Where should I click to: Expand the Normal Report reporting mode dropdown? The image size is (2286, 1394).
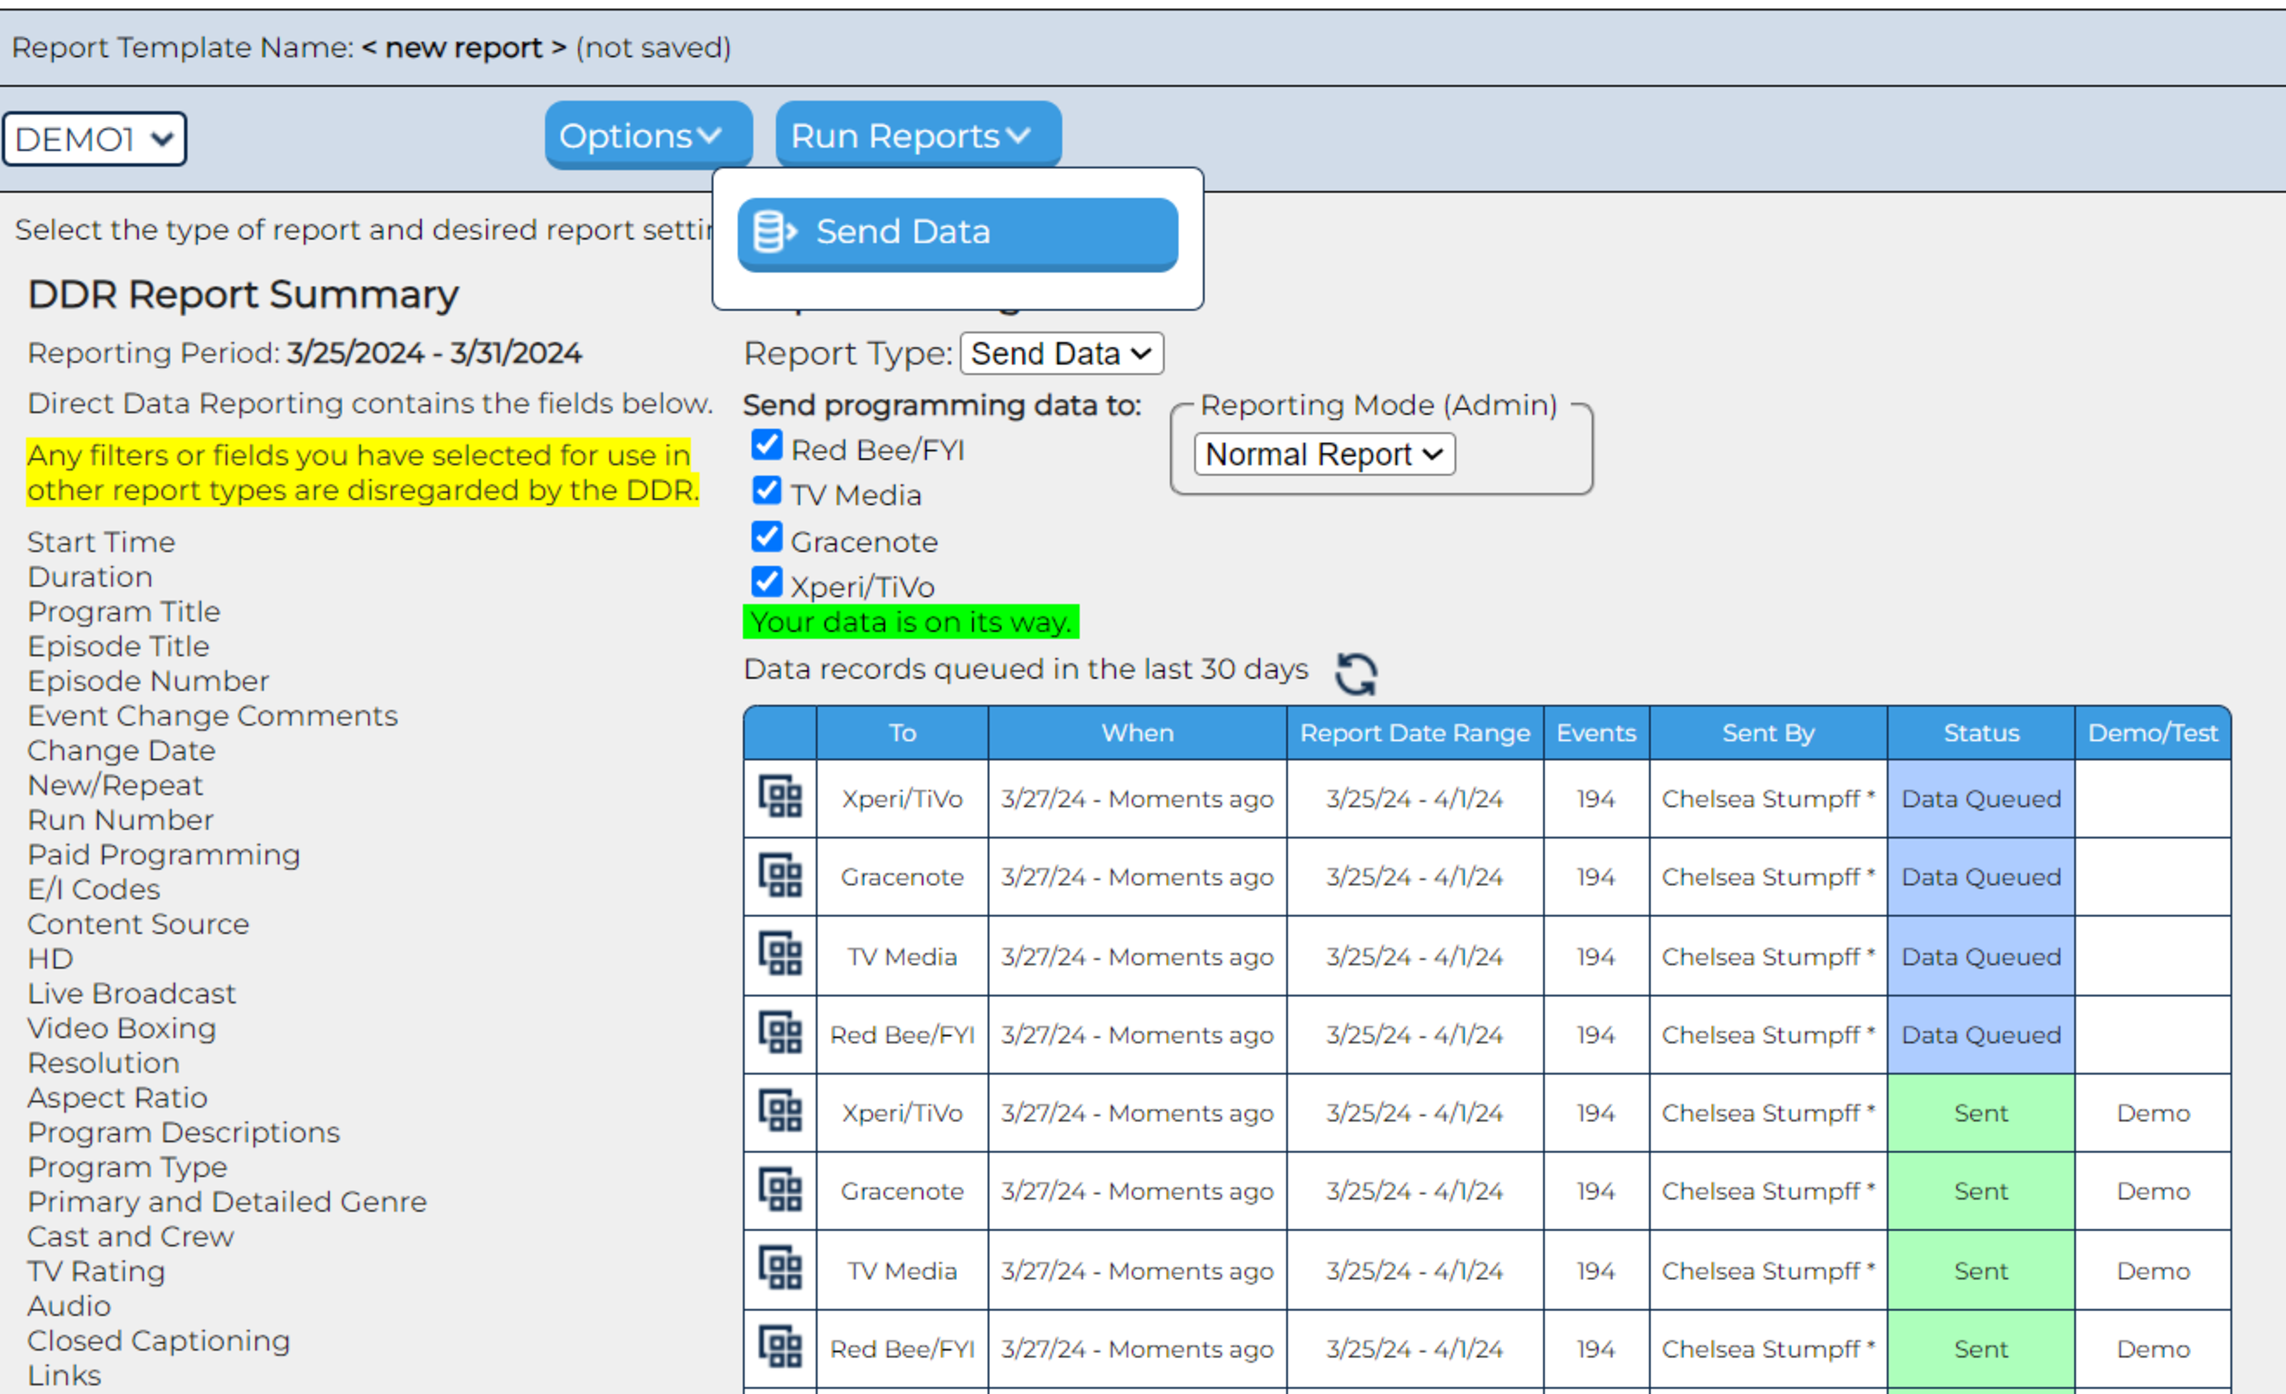point(1323,455)
